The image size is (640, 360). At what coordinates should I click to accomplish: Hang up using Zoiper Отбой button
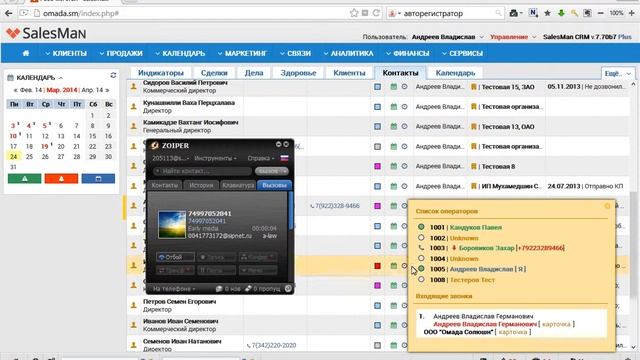[x=175, y=257]
